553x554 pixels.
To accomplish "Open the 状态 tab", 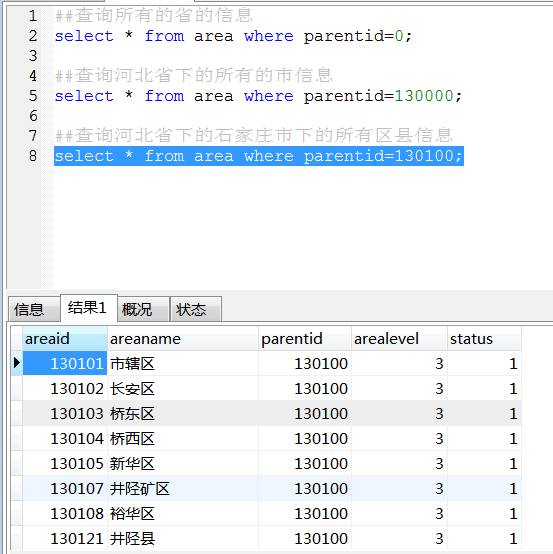I will [196, 310].
